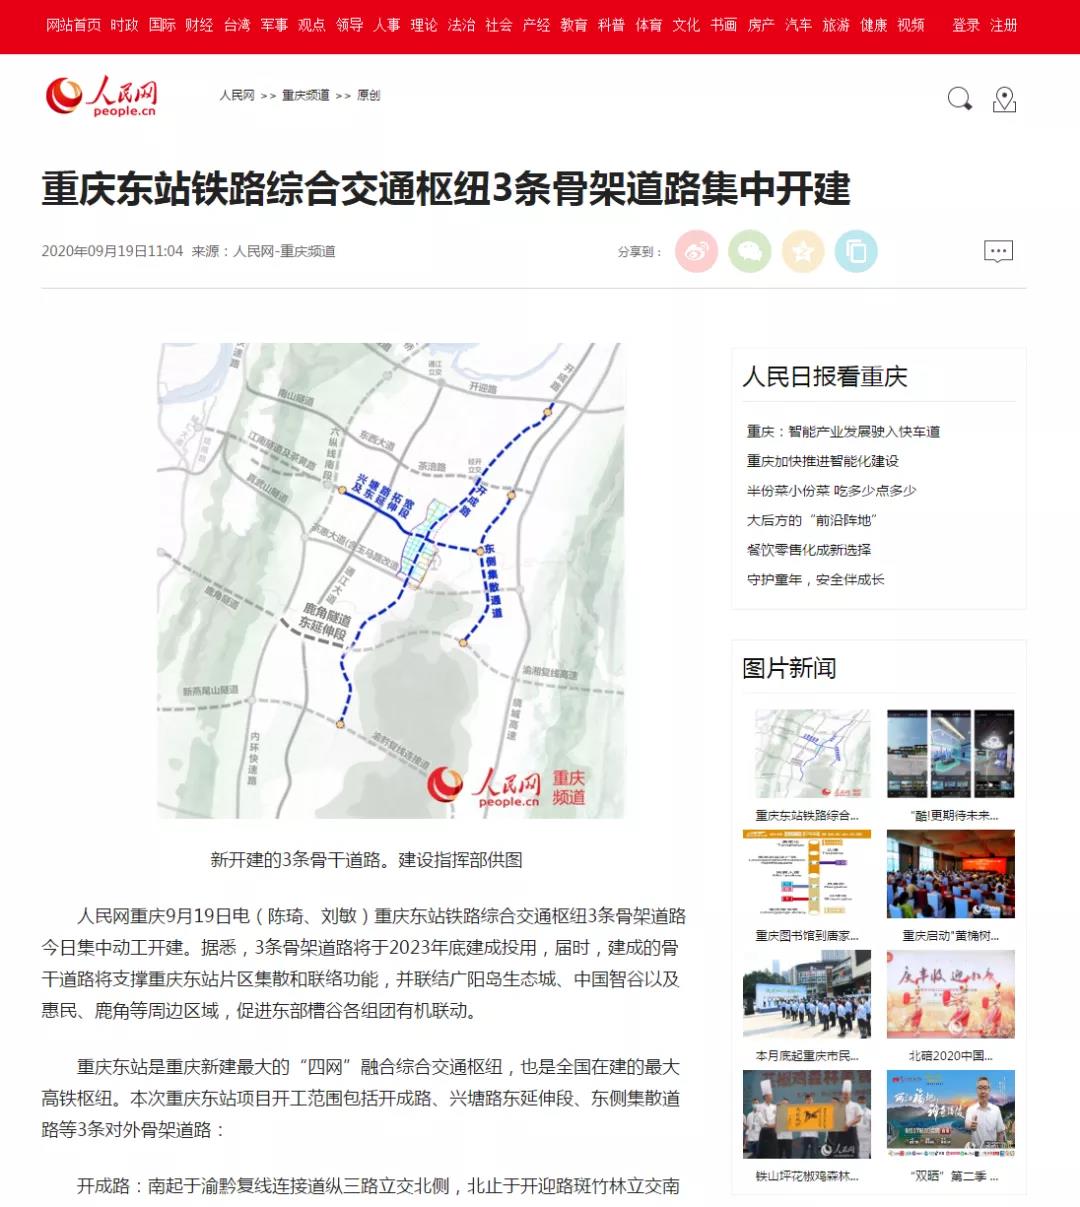1080x1207 pixels.
Task: Open the comments speech bubble icon
Action: [x=998, y=251]
